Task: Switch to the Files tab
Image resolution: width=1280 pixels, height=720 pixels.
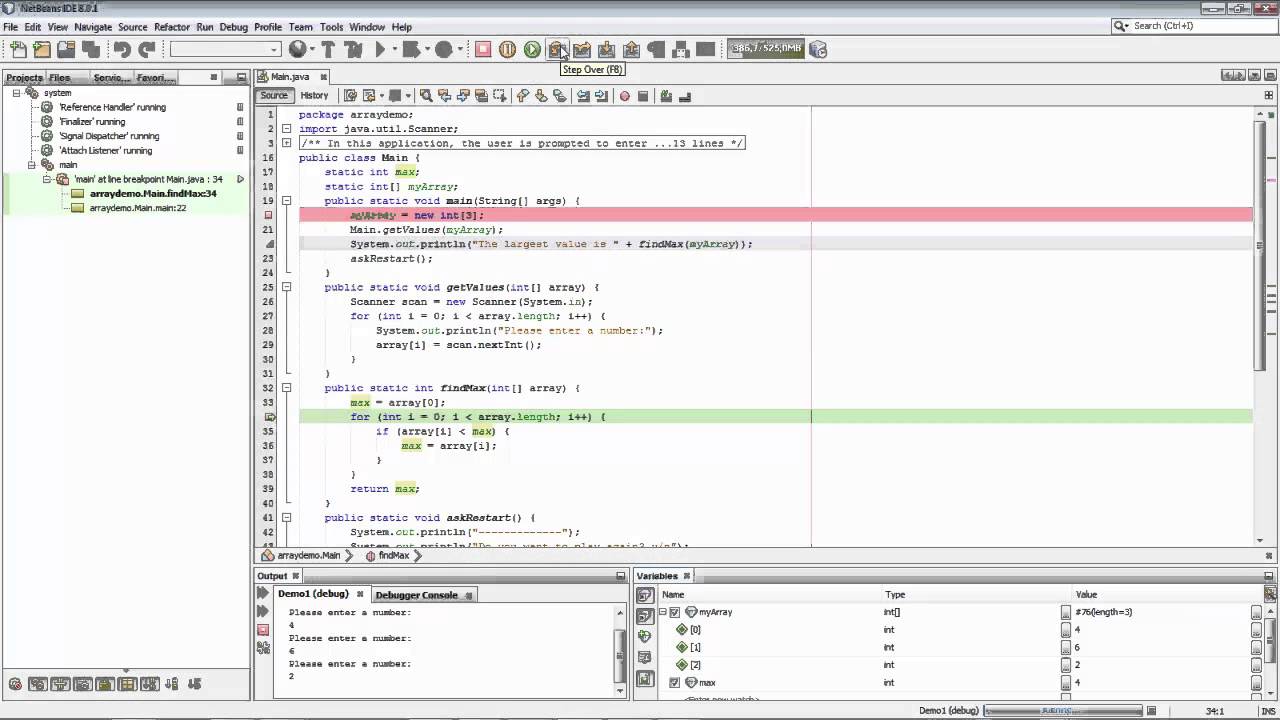Action: 60,77
